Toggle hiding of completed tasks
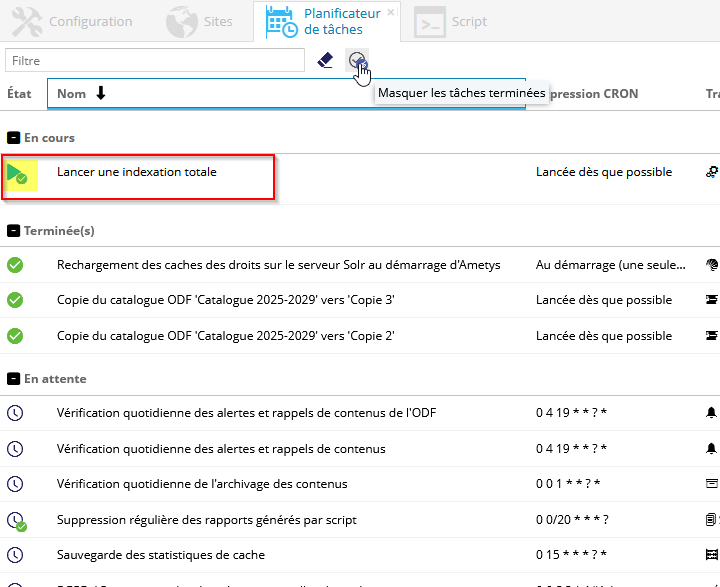Image resolution: width=720 pixels, height=587 pixels. click(357, 61)
